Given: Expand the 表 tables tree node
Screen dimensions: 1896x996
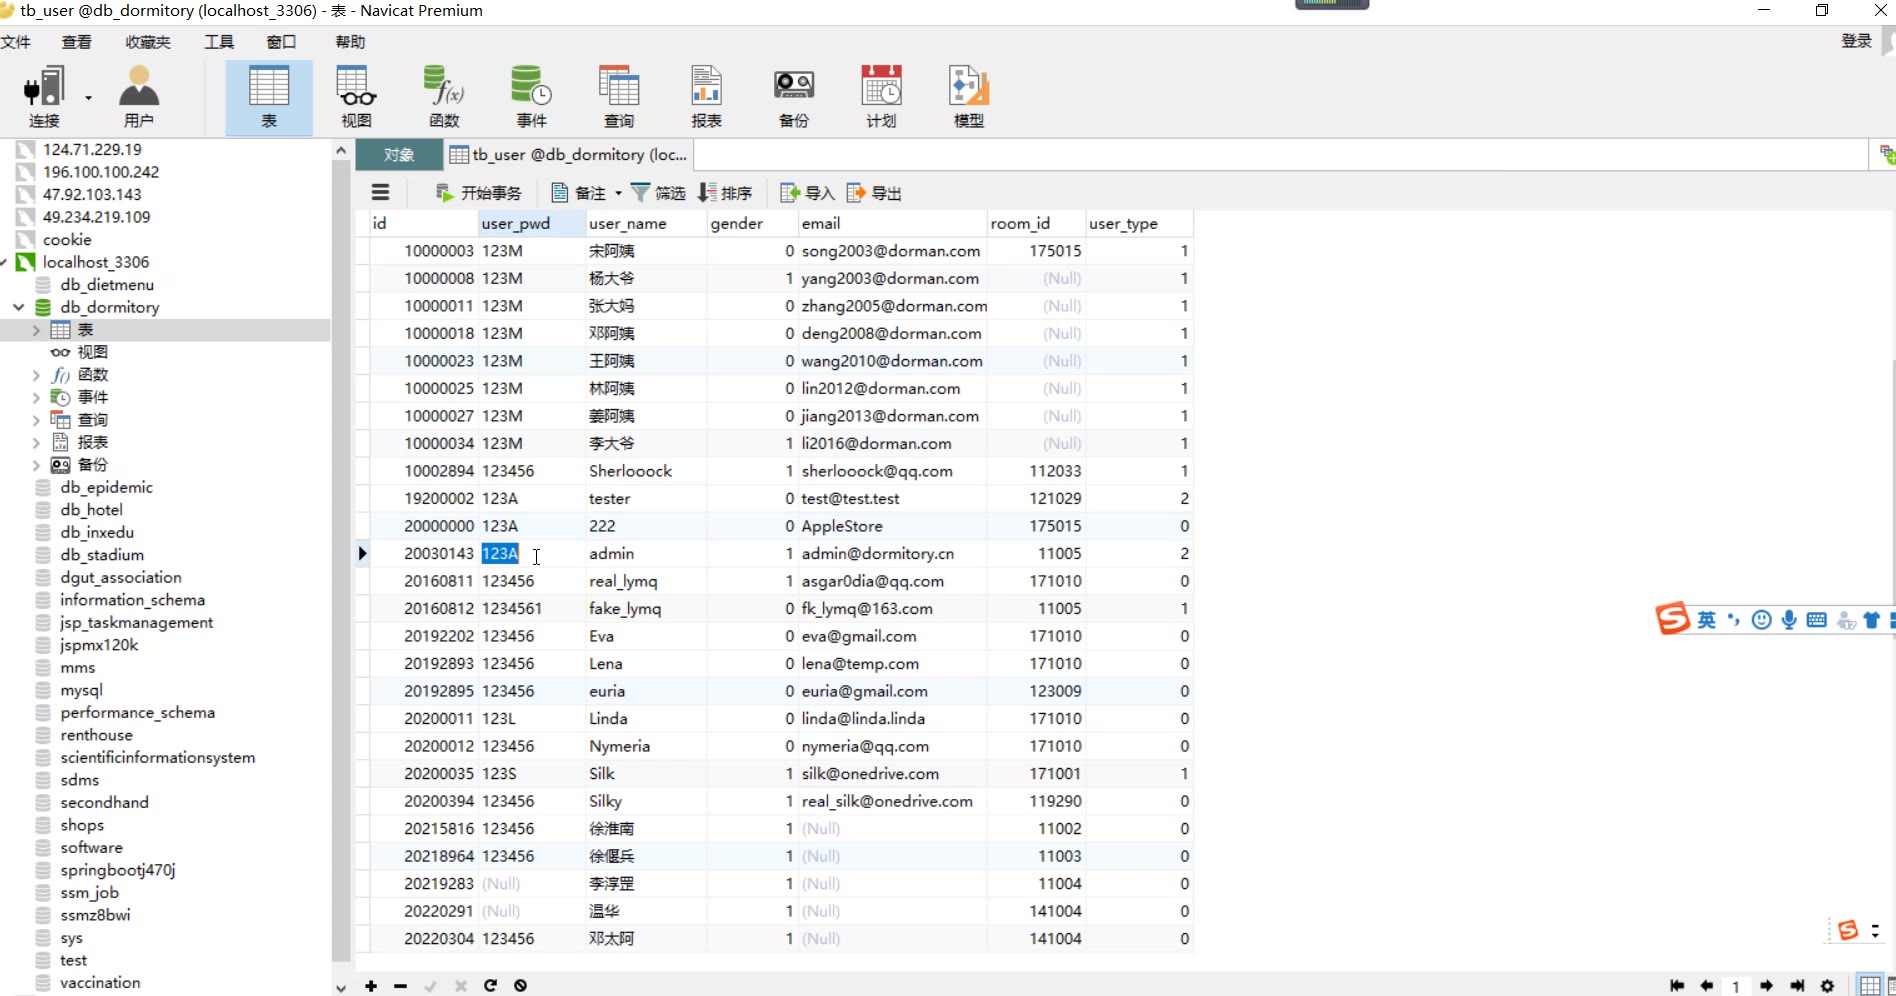Looking at the screenshot, I should point(36,330).
